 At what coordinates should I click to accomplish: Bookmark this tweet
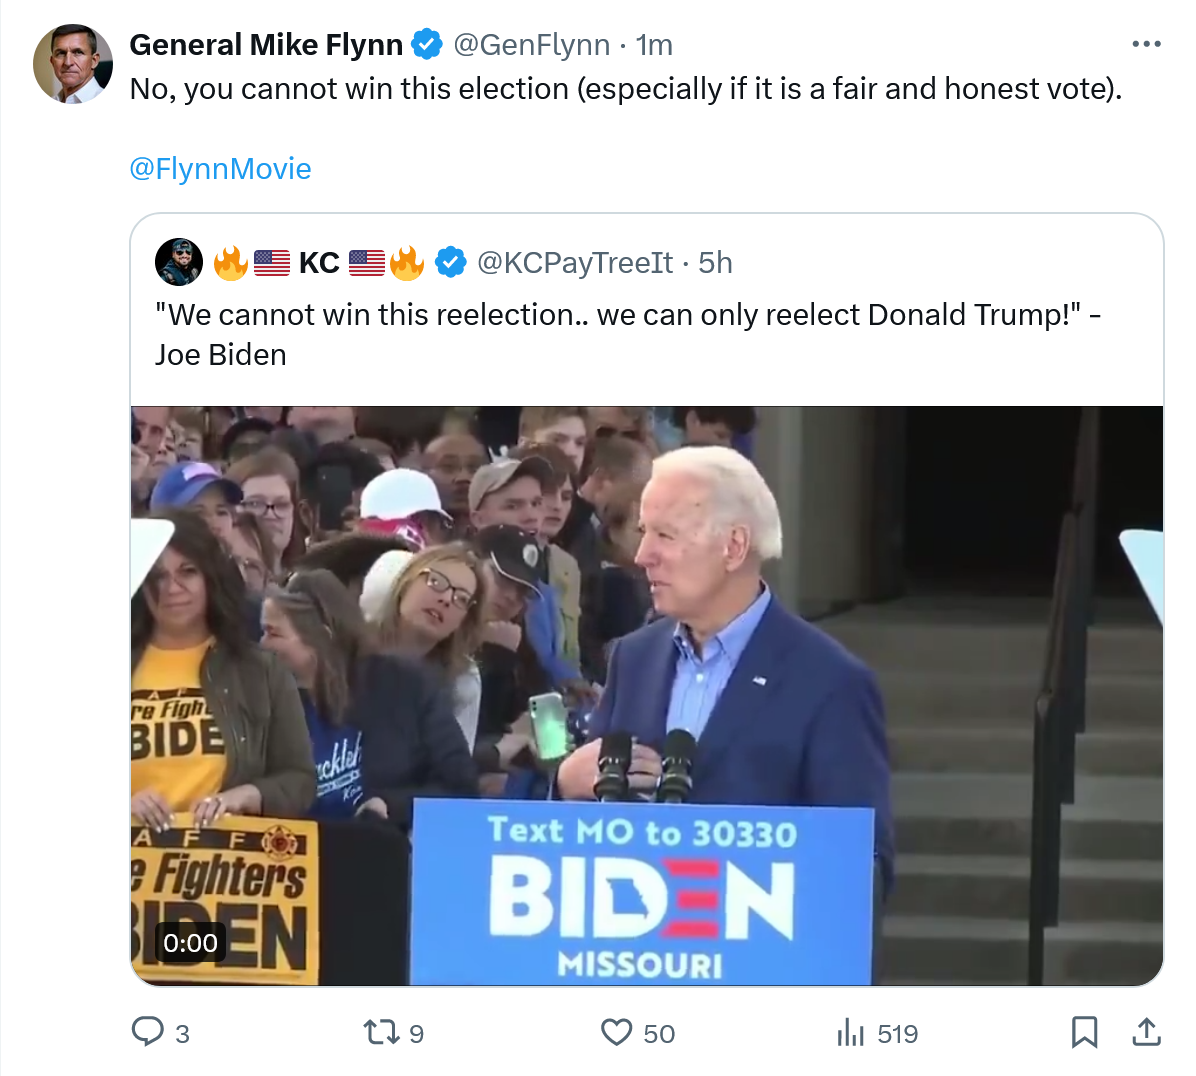[x=1084, y=1032]
